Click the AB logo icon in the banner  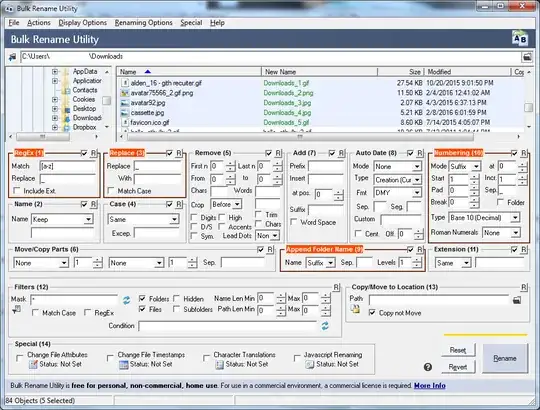click(520, 39)
